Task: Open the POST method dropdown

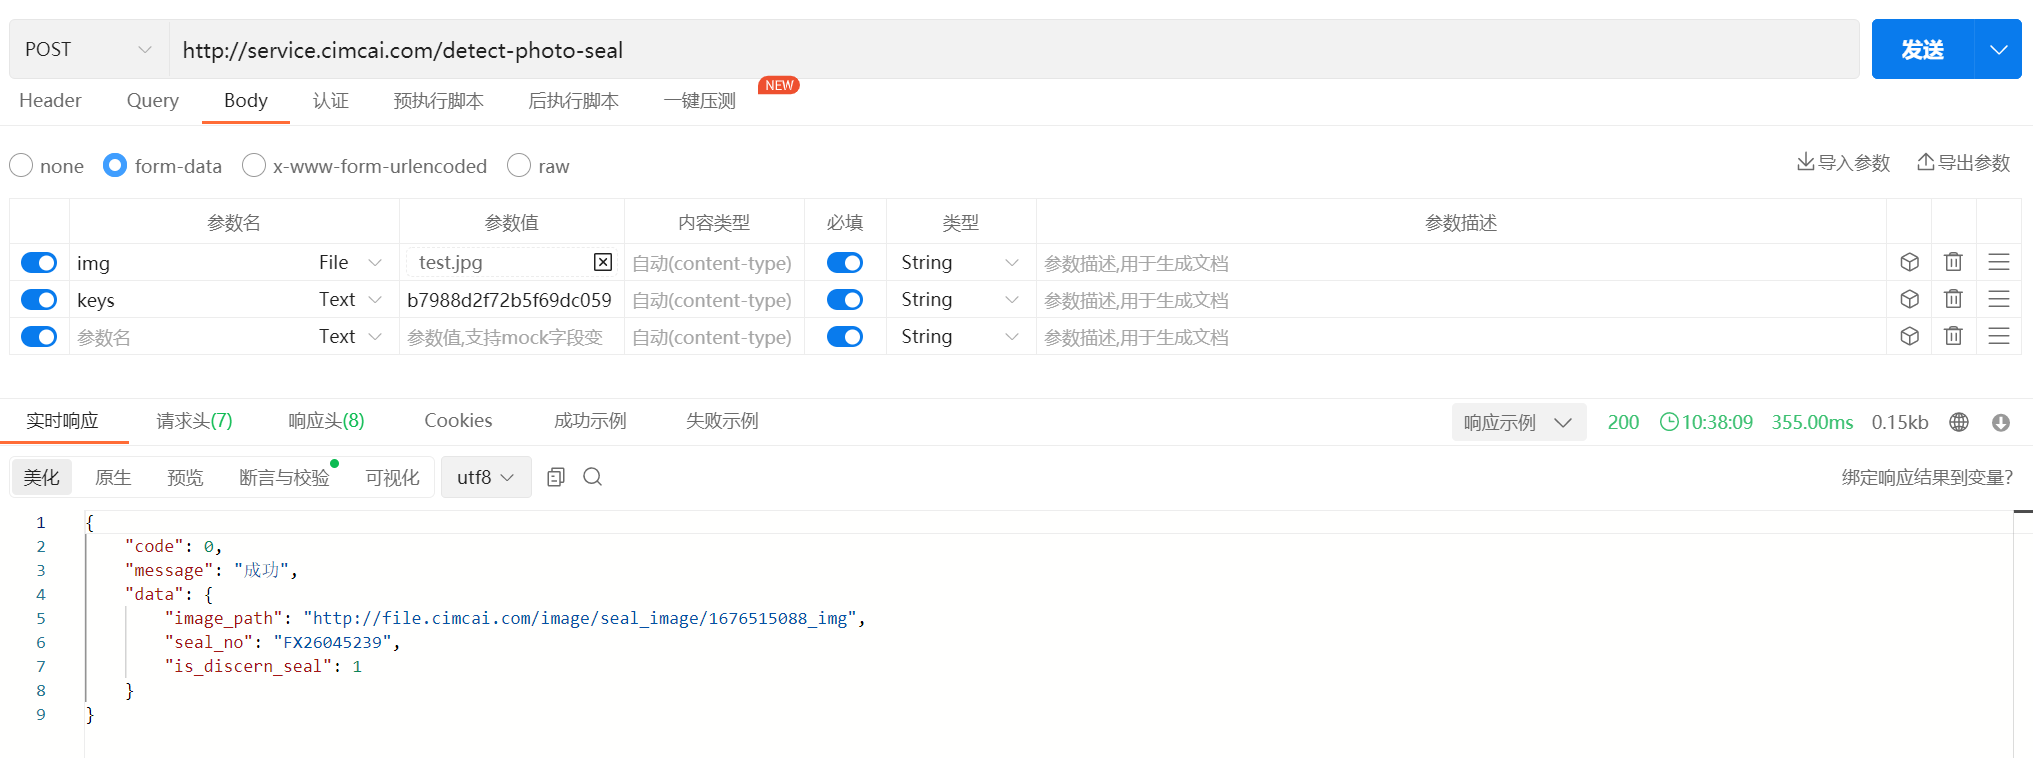Action: coord(89,49)
